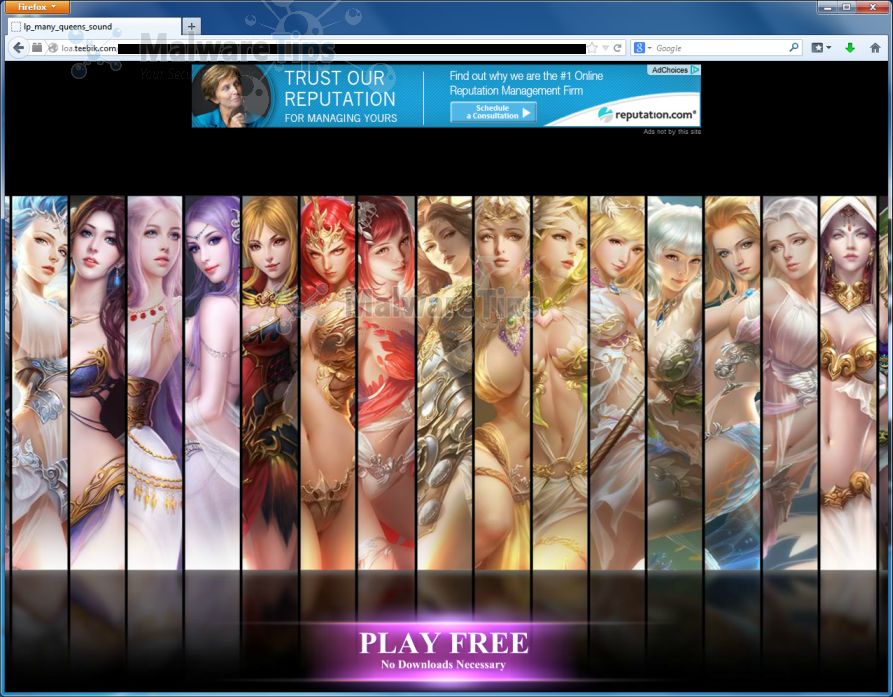Screen dimensions: 893x697
Task: Open the downloads green arrow
Action: (850, 48)
